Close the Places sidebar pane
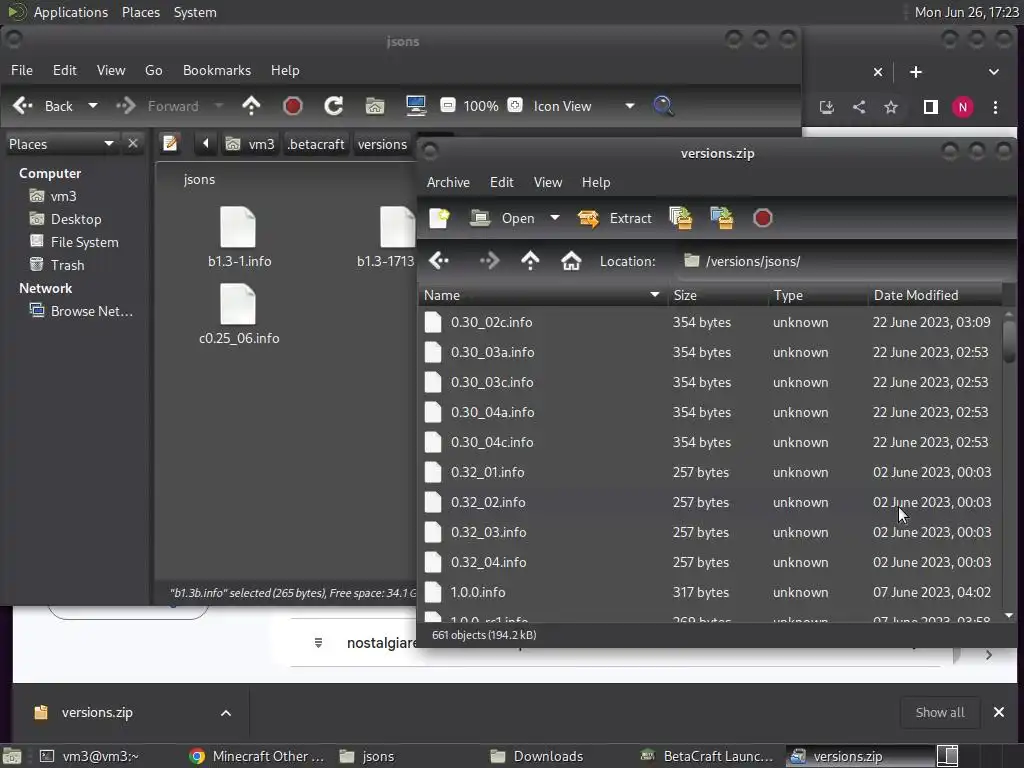 (133, 143)
